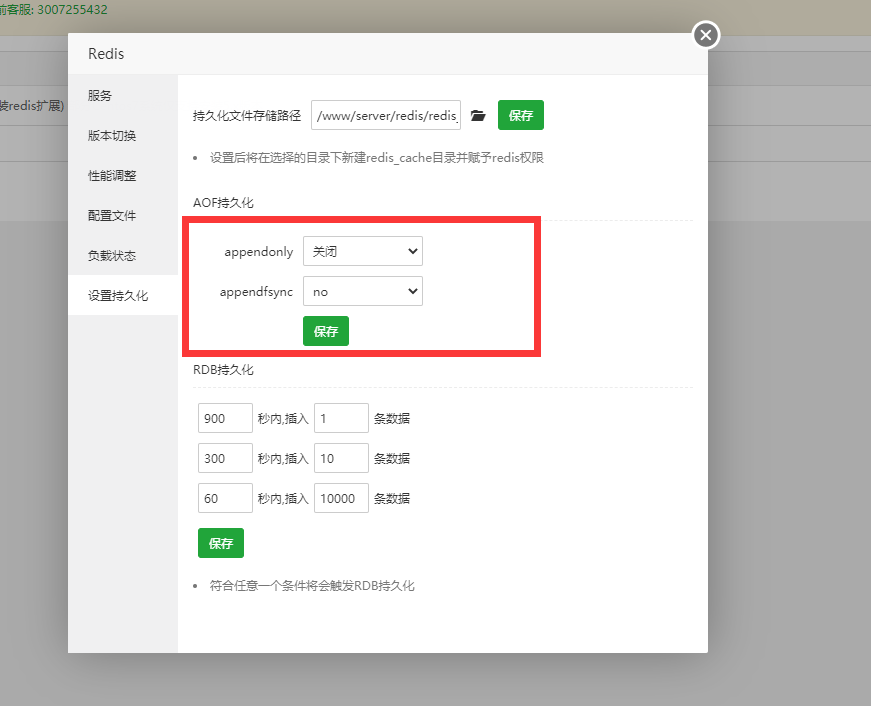Select 配置文件 tab
This screenshot has height=706, width=871.
(x=123, y=216)
